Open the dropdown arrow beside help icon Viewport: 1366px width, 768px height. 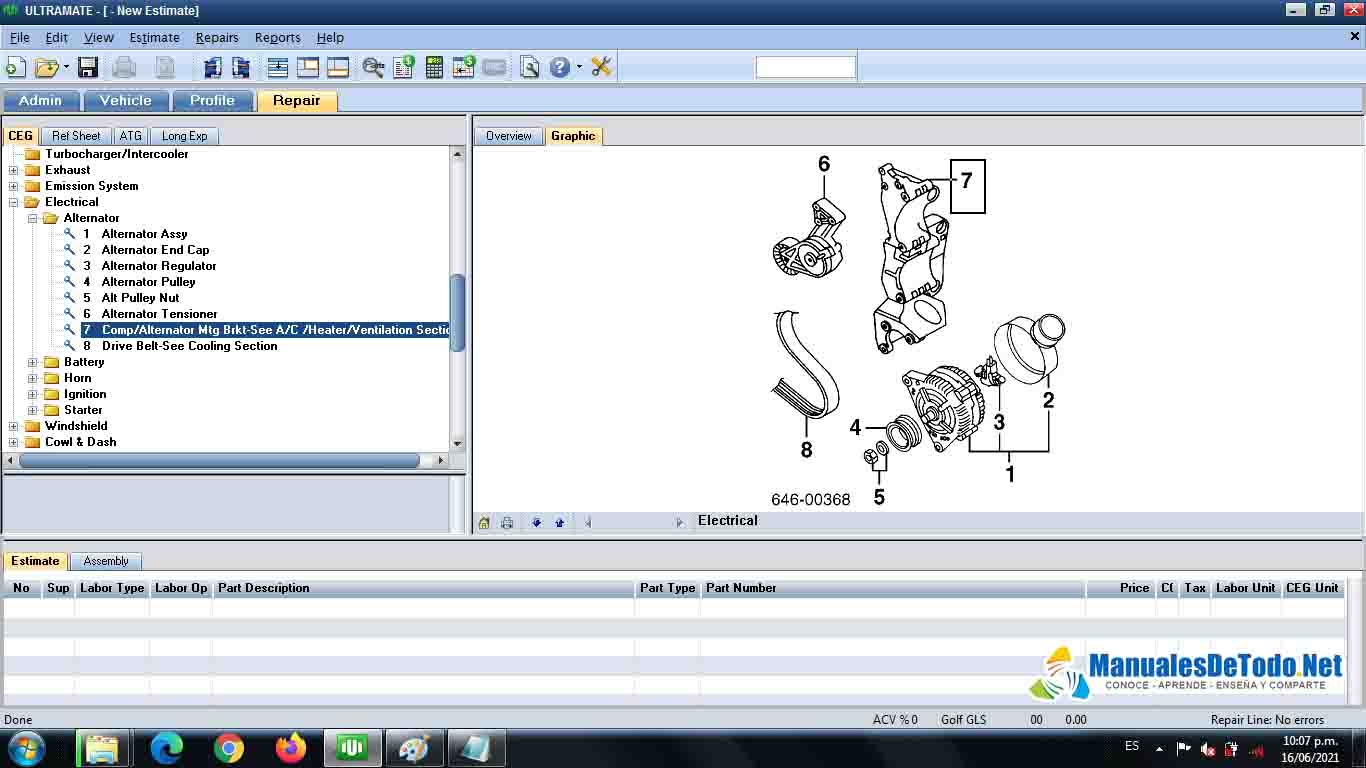click(579, 67)
